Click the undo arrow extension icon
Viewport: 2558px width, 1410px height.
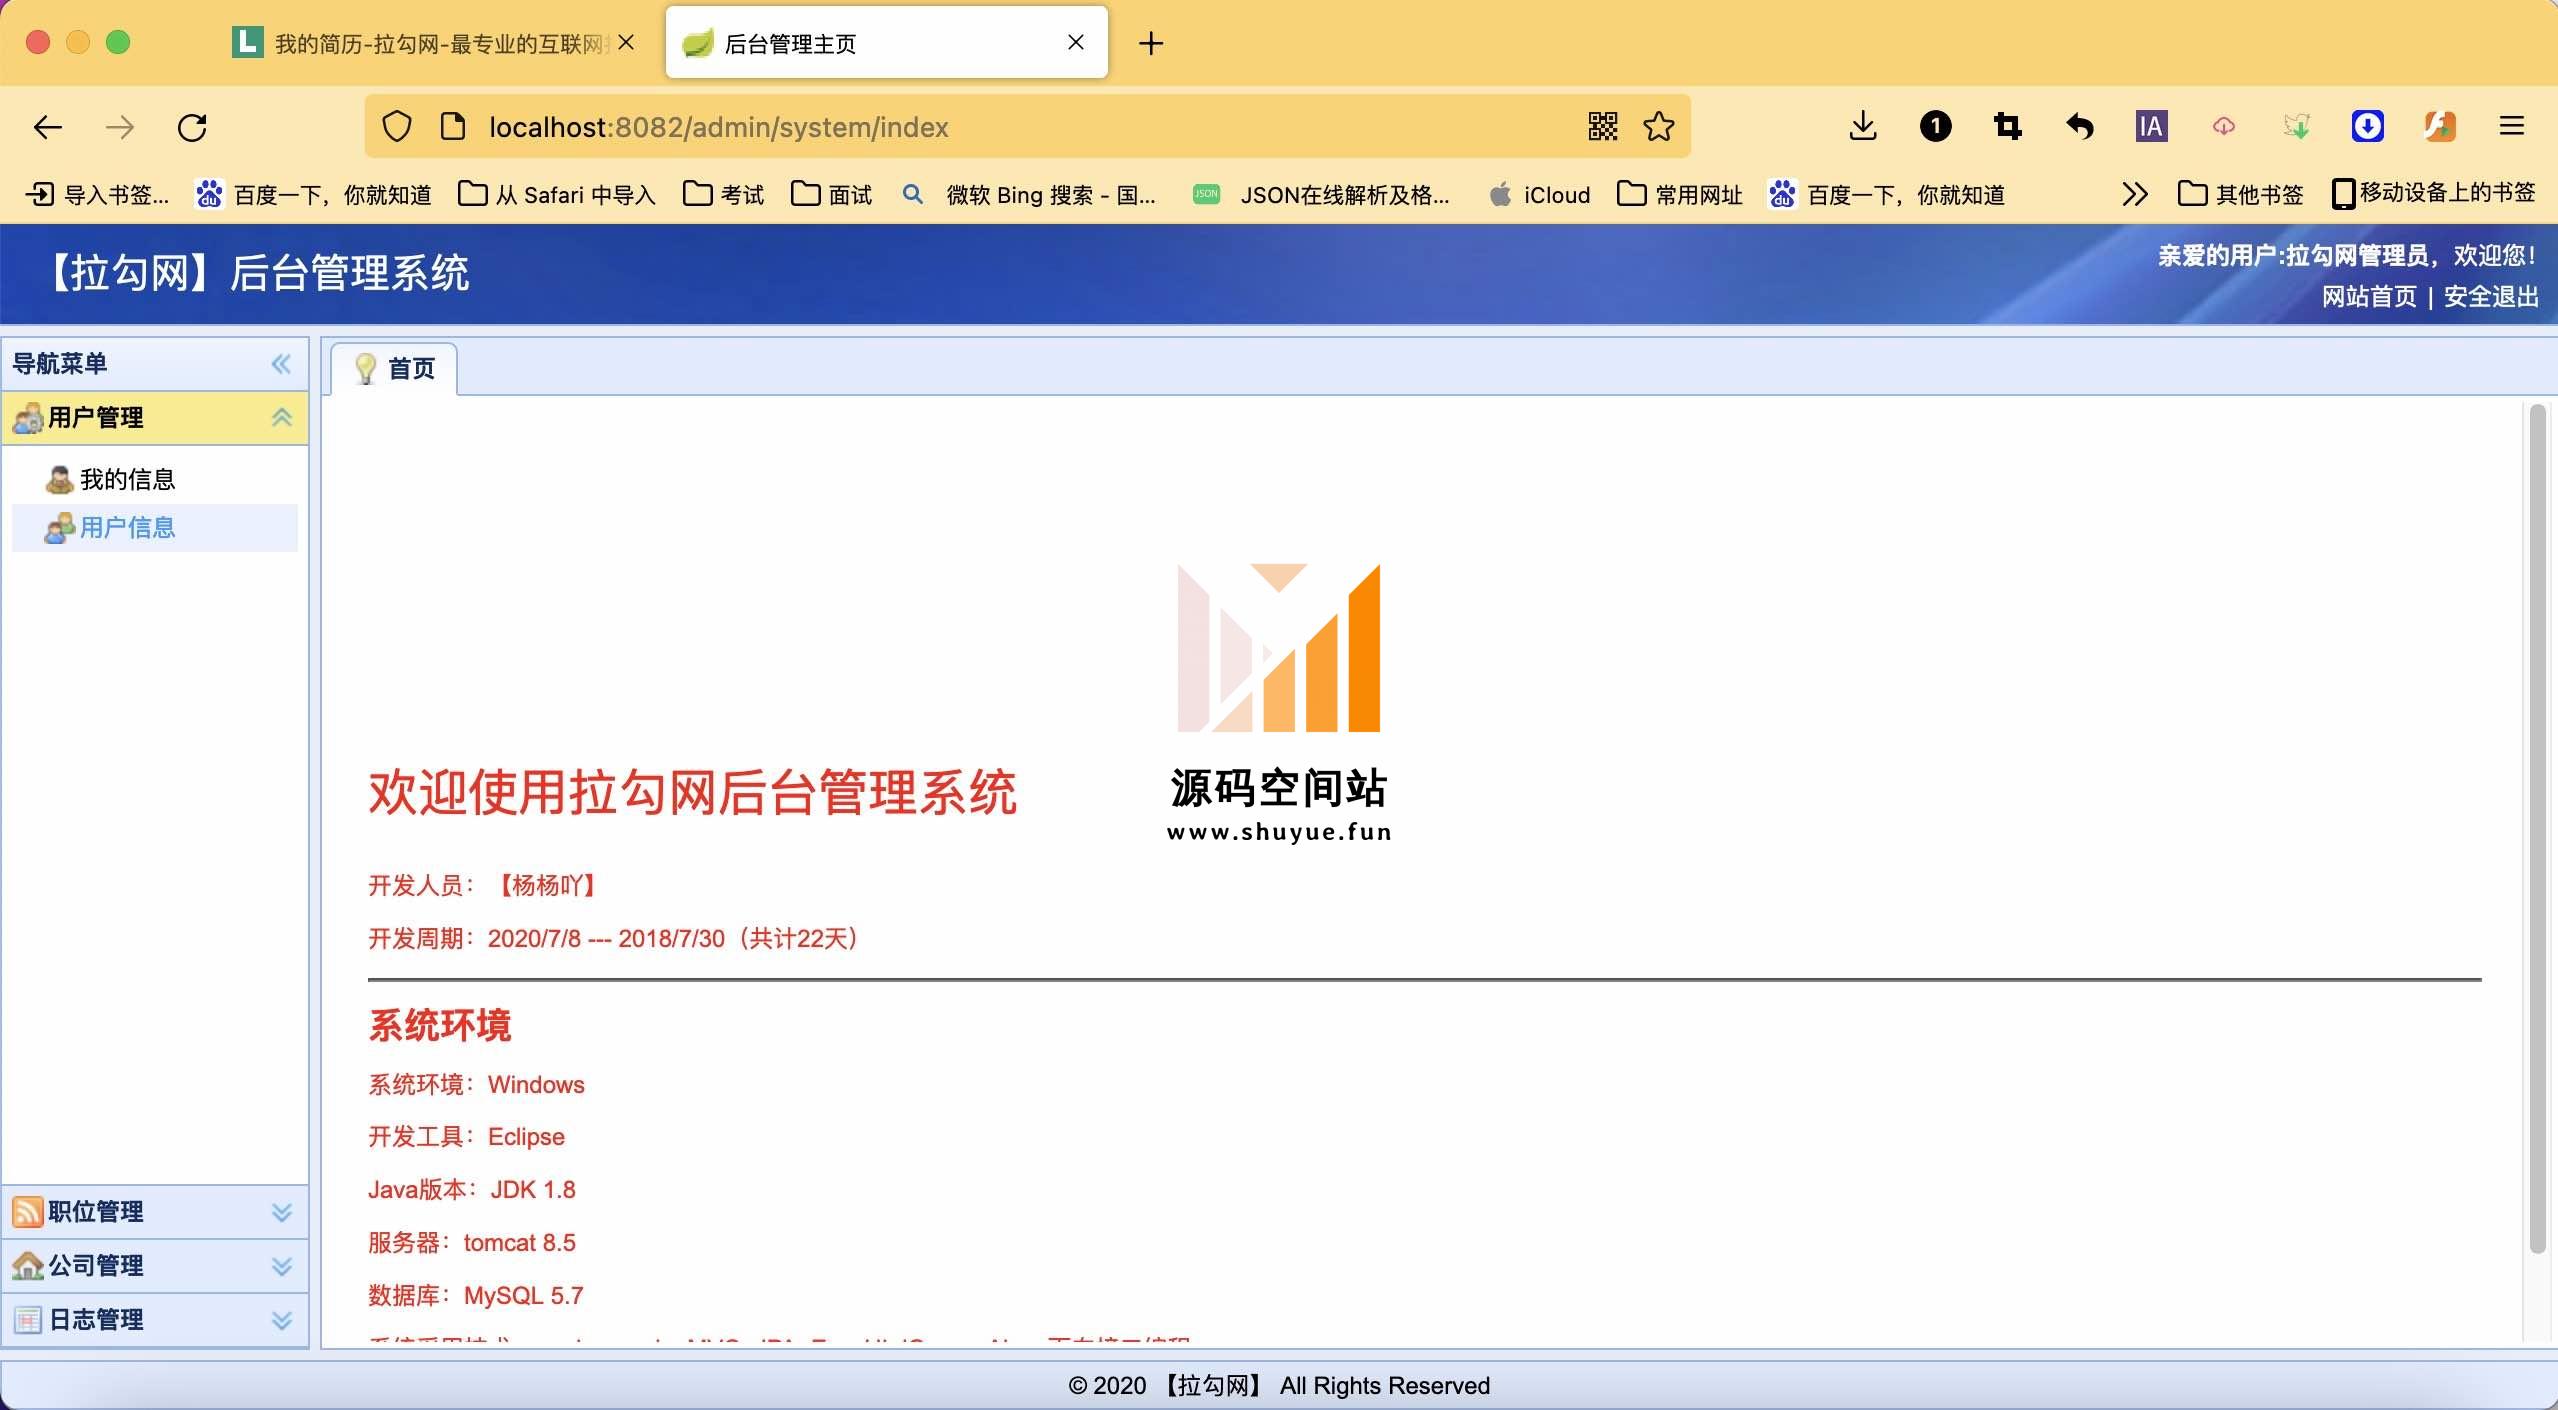(x=2079, y=126)
